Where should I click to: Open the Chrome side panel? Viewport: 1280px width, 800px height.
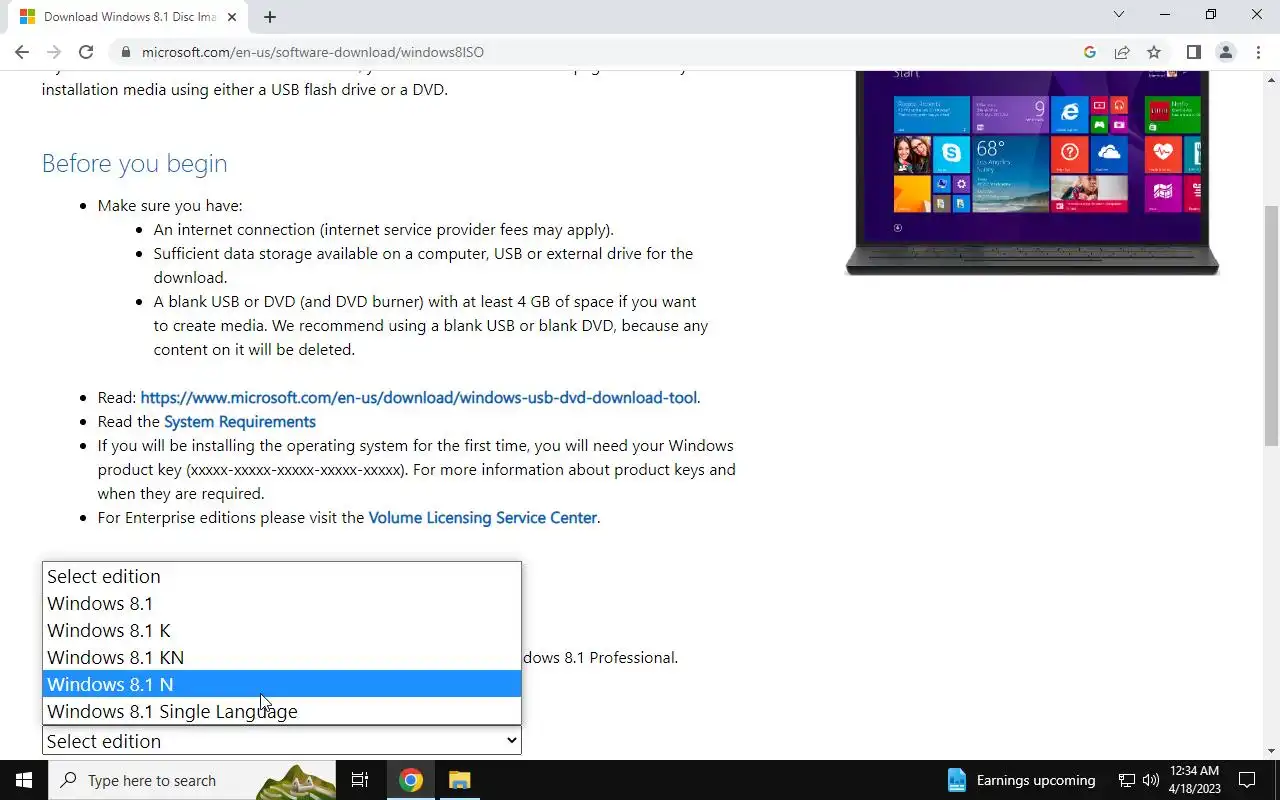pos(1193,52)
